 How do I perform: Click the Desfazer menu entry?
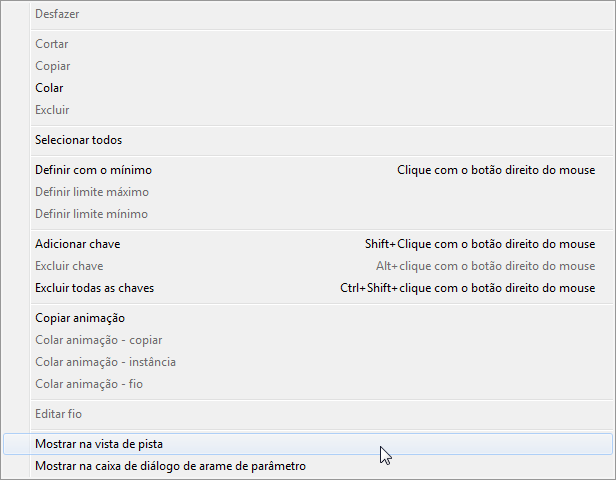(x=57, y=14)
